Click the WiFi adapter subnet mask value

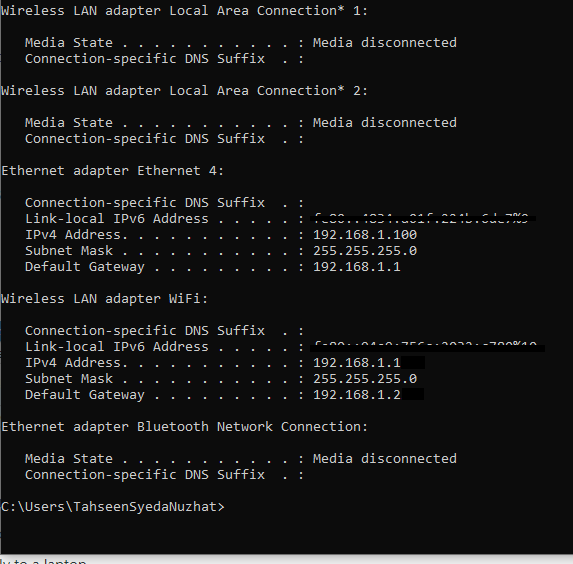click(365, 379)
